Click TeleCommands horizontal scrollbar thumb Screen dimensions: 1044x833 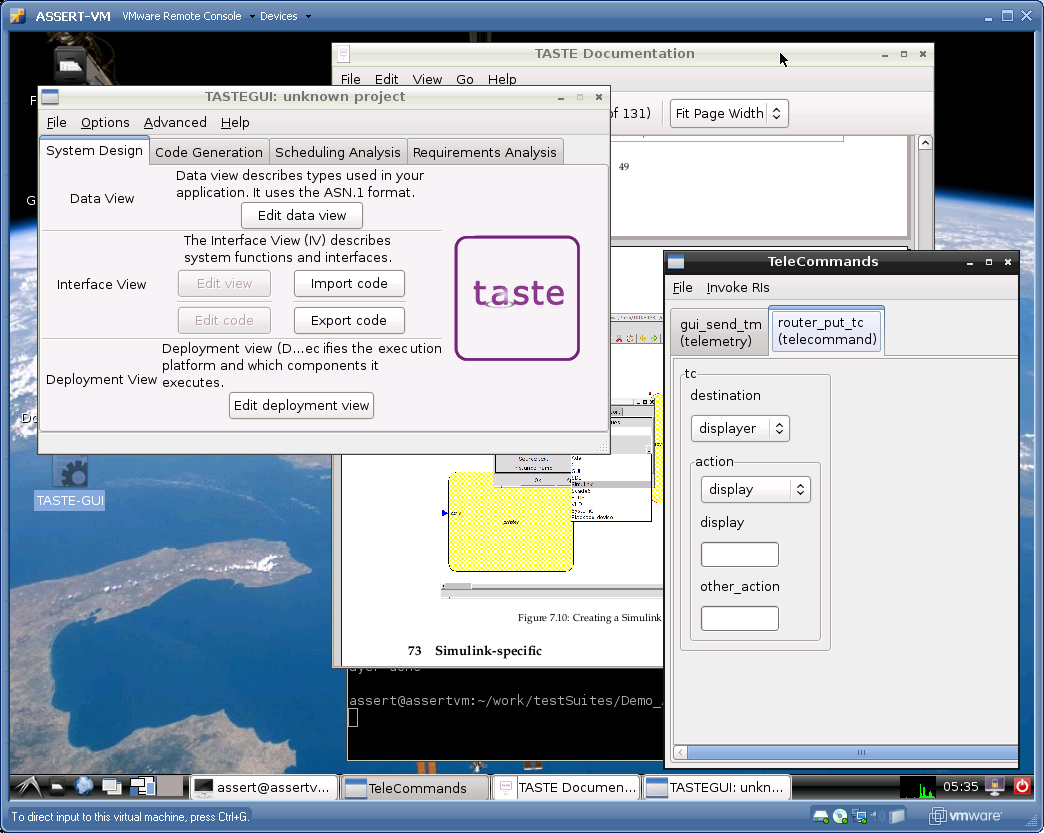pos(853,752)
